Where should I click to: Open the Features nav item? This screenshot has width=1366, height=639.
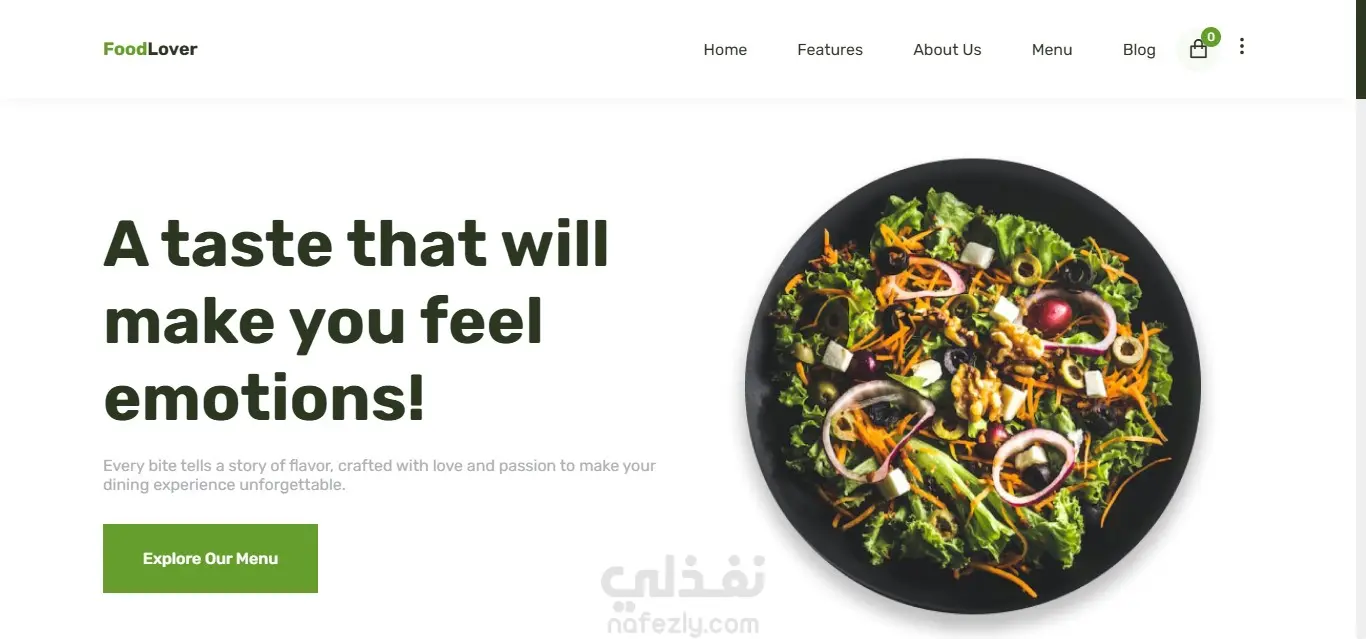click(830, 50)
